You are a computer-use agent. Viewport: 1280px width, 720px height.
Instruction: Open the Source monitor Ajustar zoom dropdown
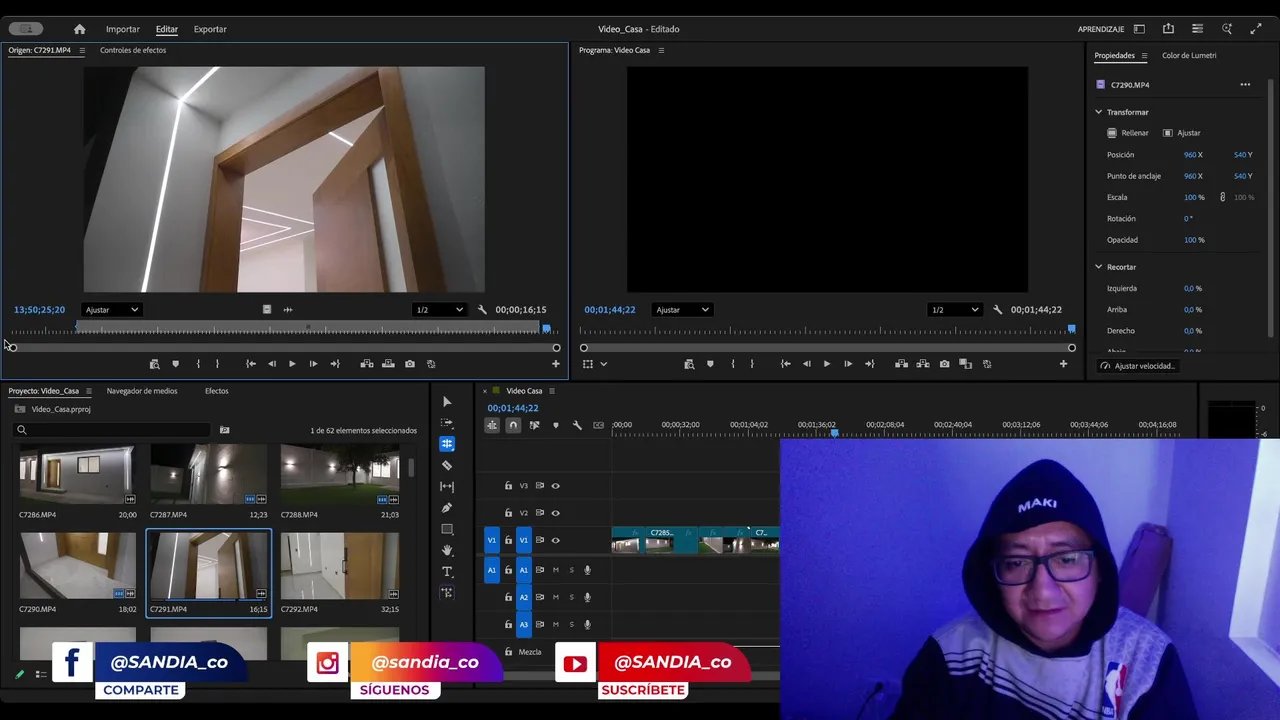tap(112, 310)
